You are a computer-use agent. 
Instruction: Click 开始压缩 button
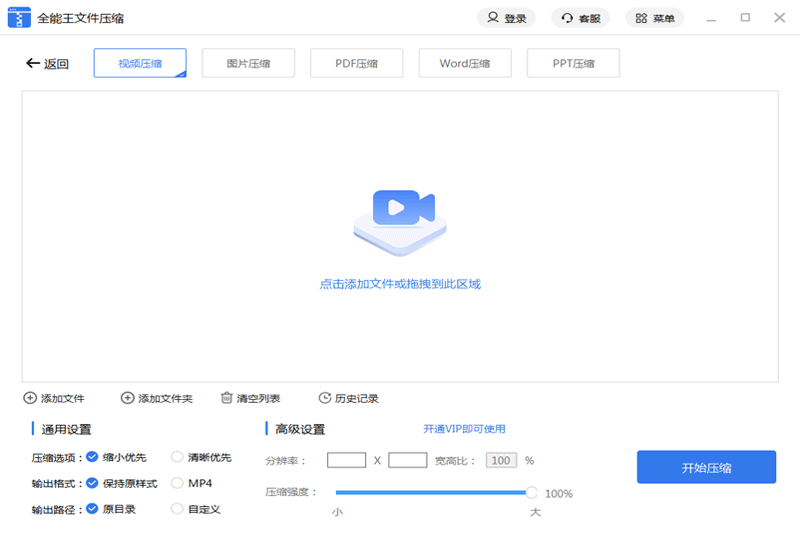(706, 467)
